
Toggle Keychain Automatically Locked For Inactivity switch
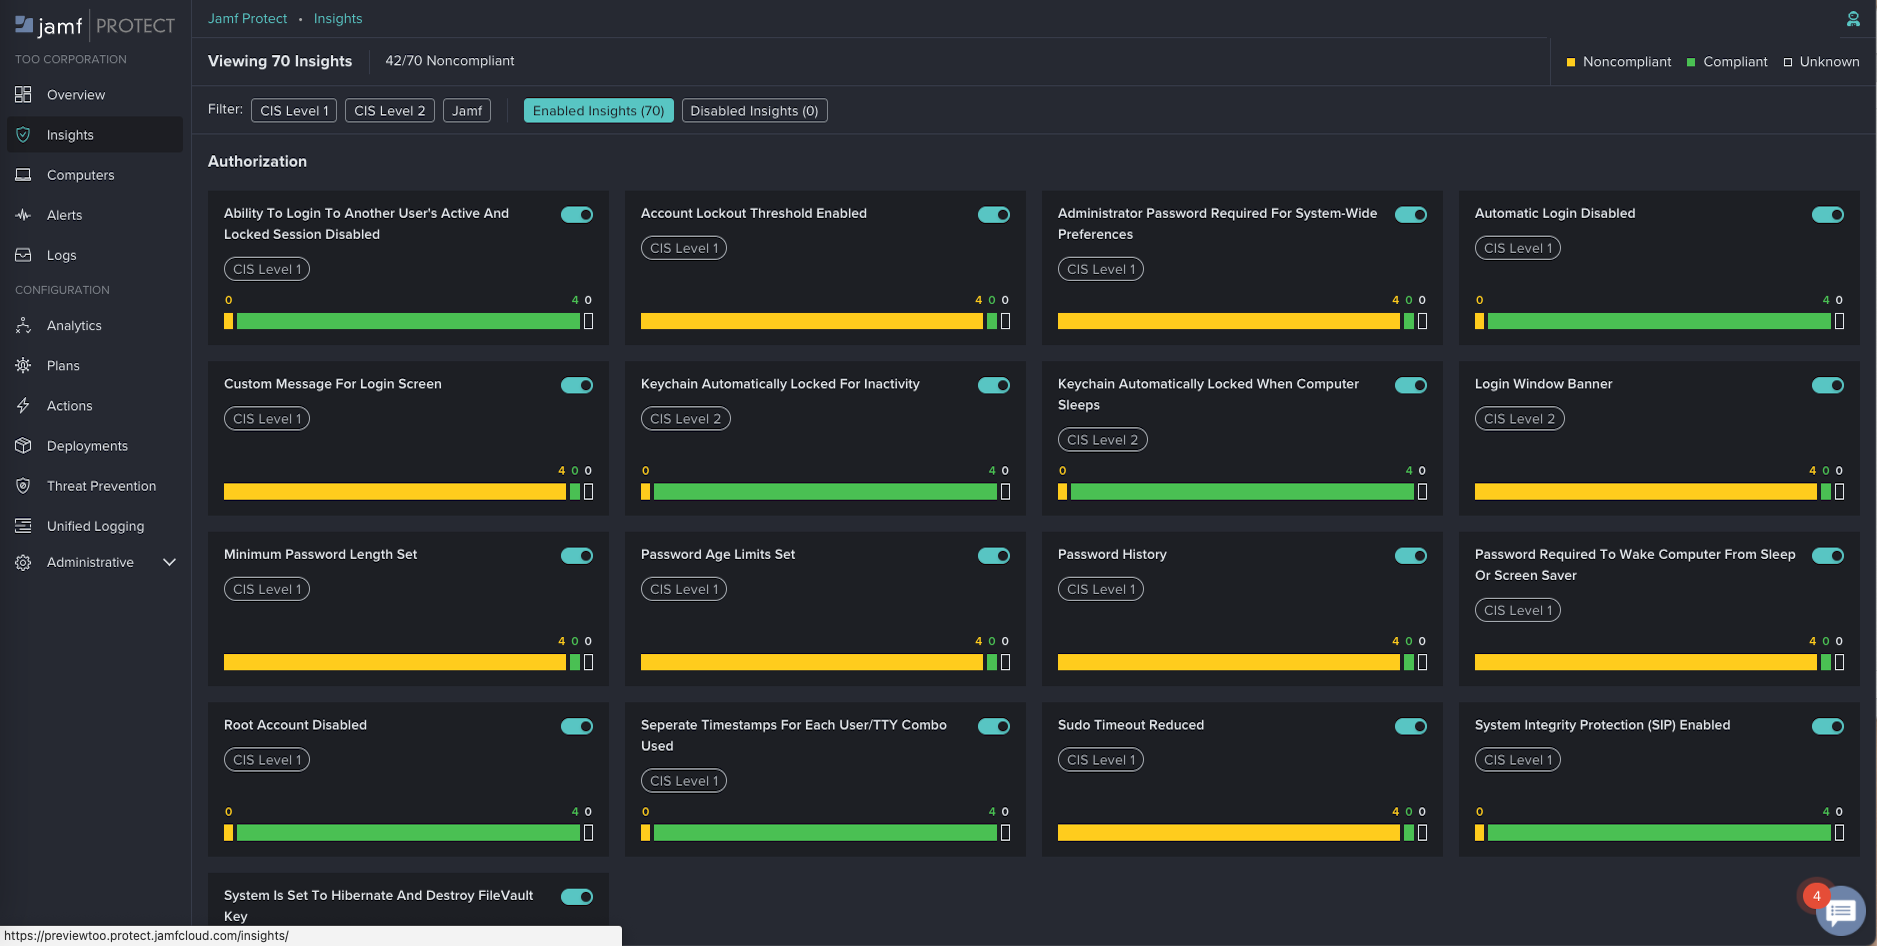click(x=994, y=386)
